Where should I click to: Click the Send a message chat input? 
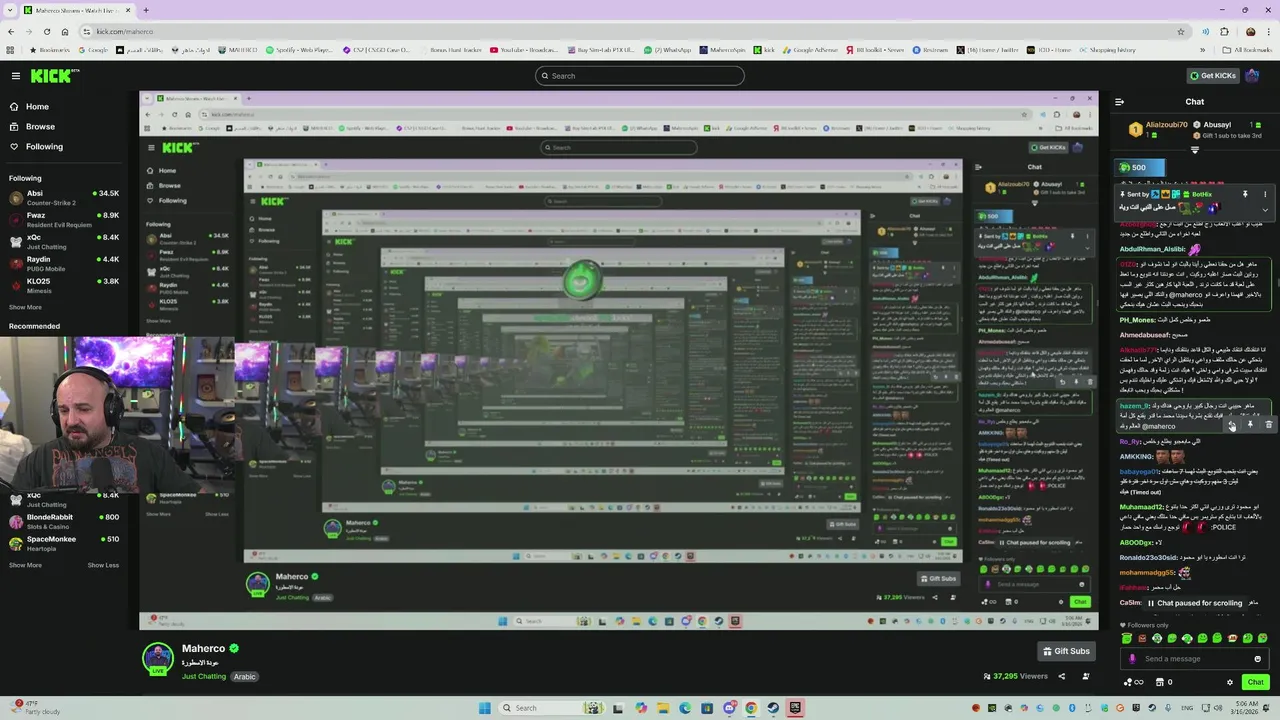[x=1195, y=659]
